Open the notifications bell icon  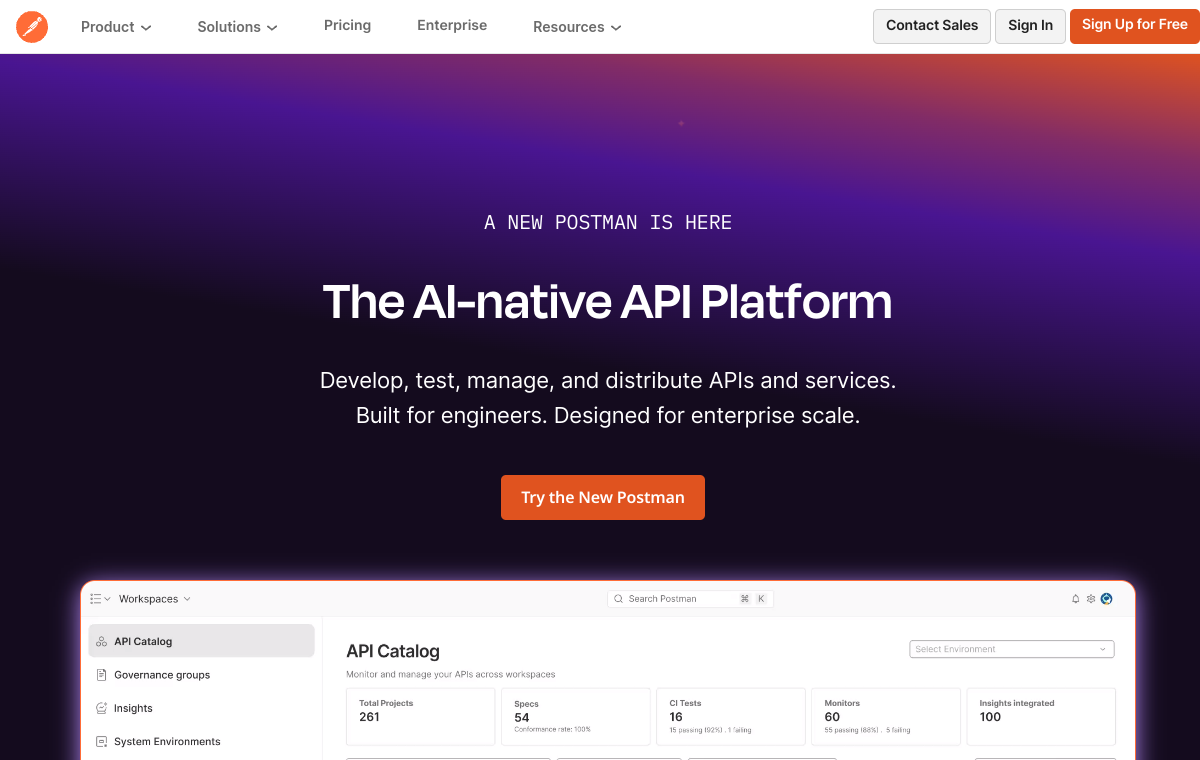(1076, 599)
